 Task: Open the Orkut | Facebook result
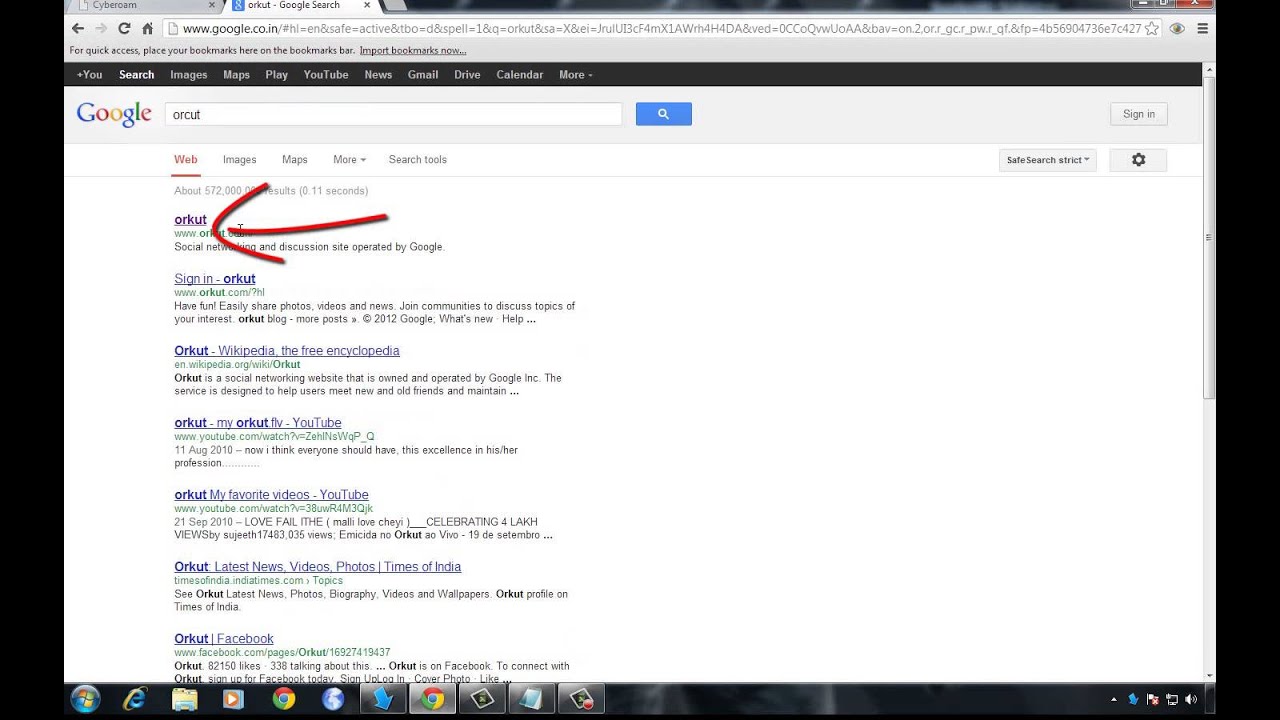tap(223, 639)
